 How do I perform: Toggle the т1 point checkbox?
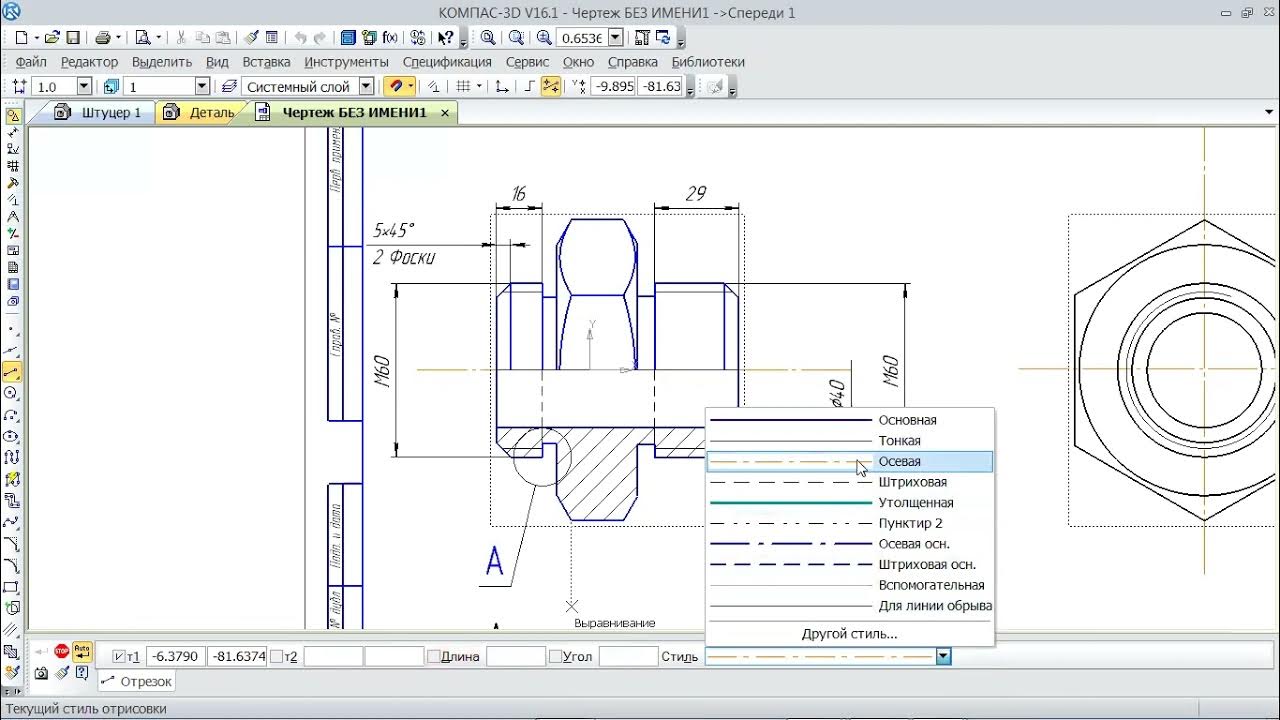(120, 657)
